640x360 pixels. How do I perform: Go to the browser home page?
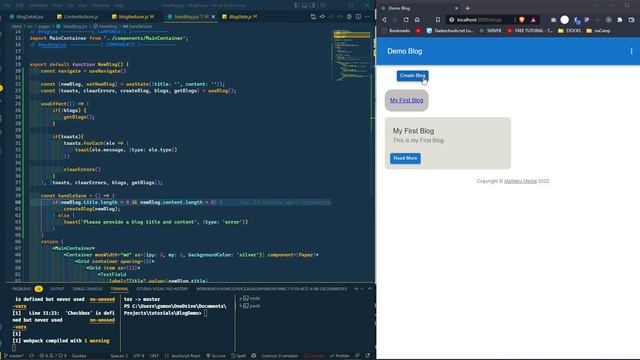coord(417,20)
